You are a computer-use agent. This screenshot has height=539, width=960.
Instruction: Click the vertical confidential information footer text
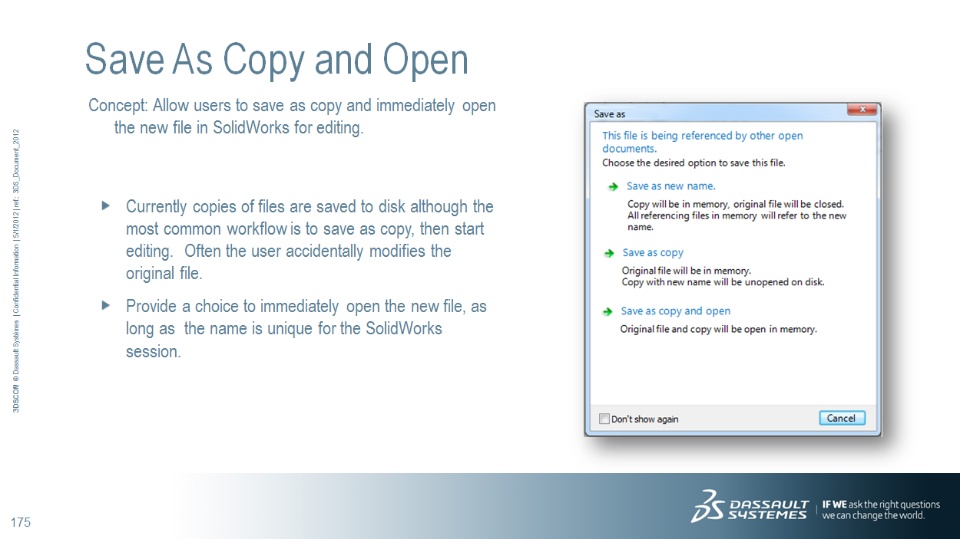click(x=16, y=270)
